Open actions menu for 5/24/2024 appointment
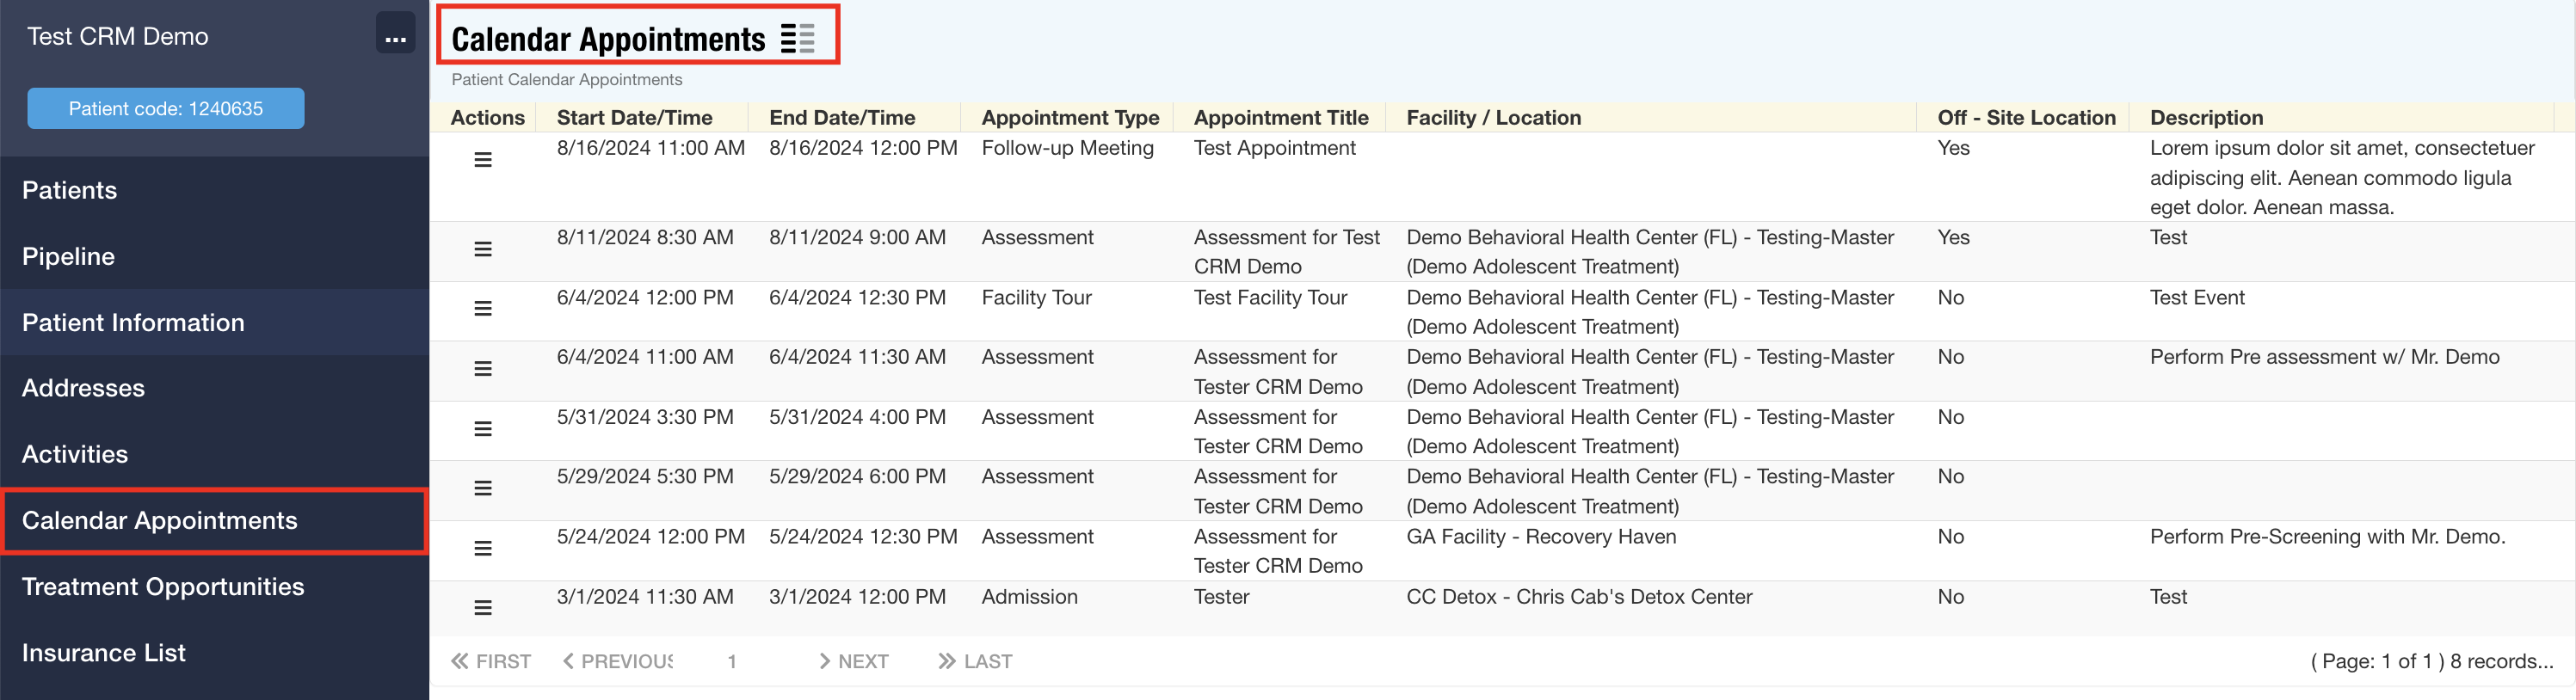 (483, 548)
